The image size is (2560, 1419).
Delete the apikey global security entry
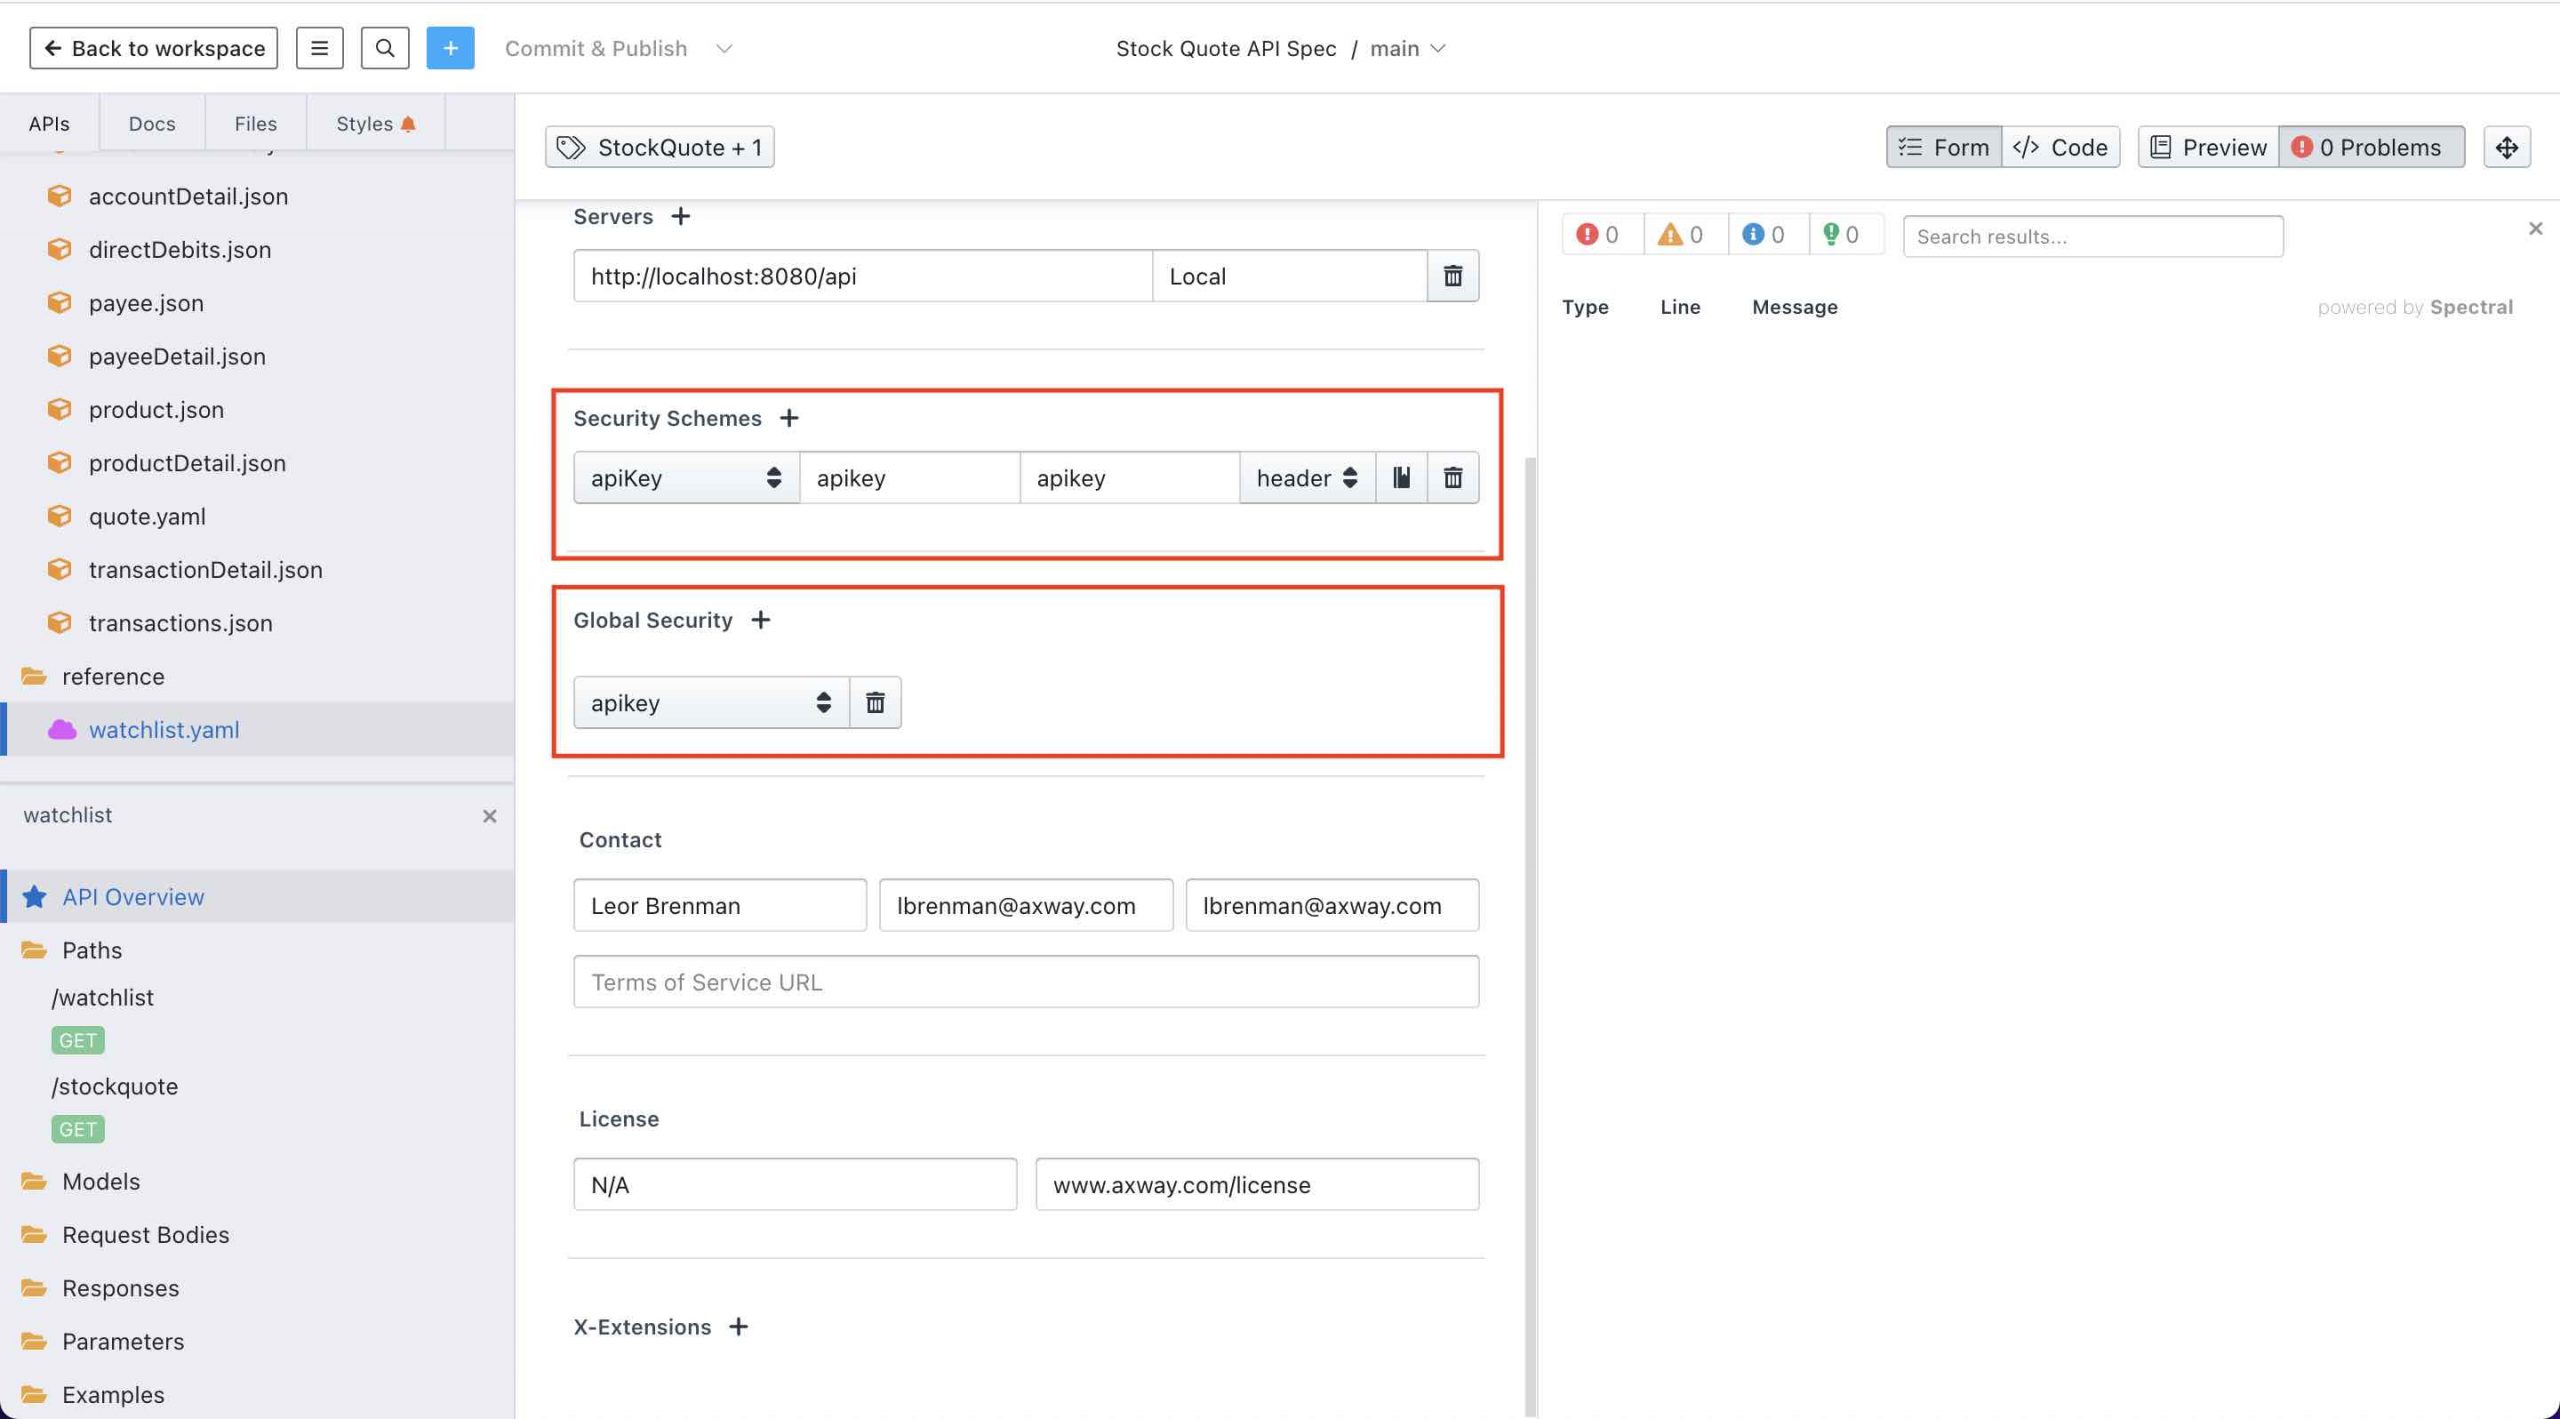pyautogui.click(x=875, y=703)
